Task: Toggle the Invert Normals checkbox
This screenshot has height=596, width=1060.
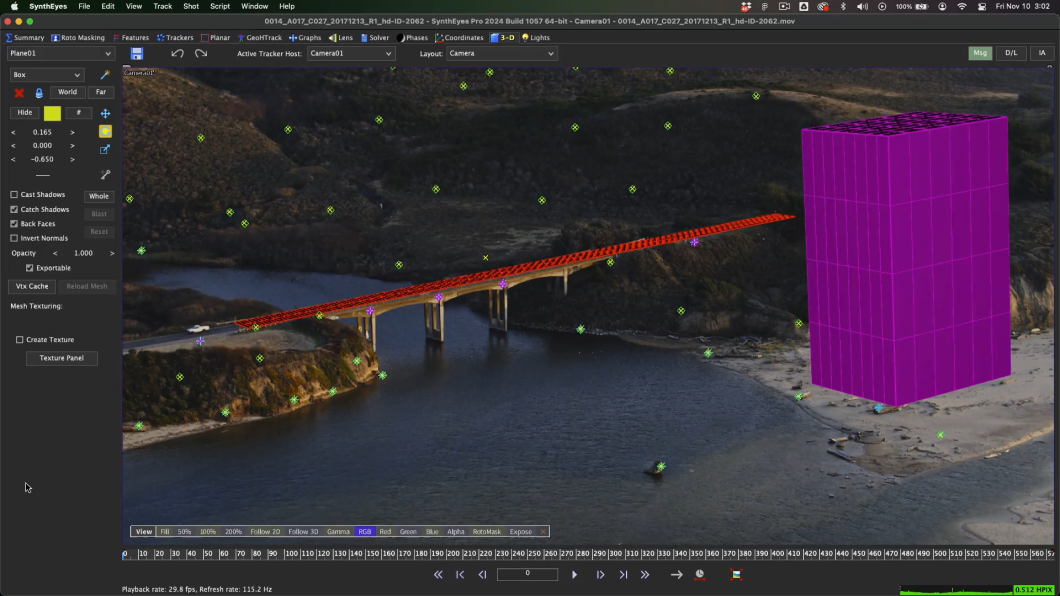Action: (14, 238)
